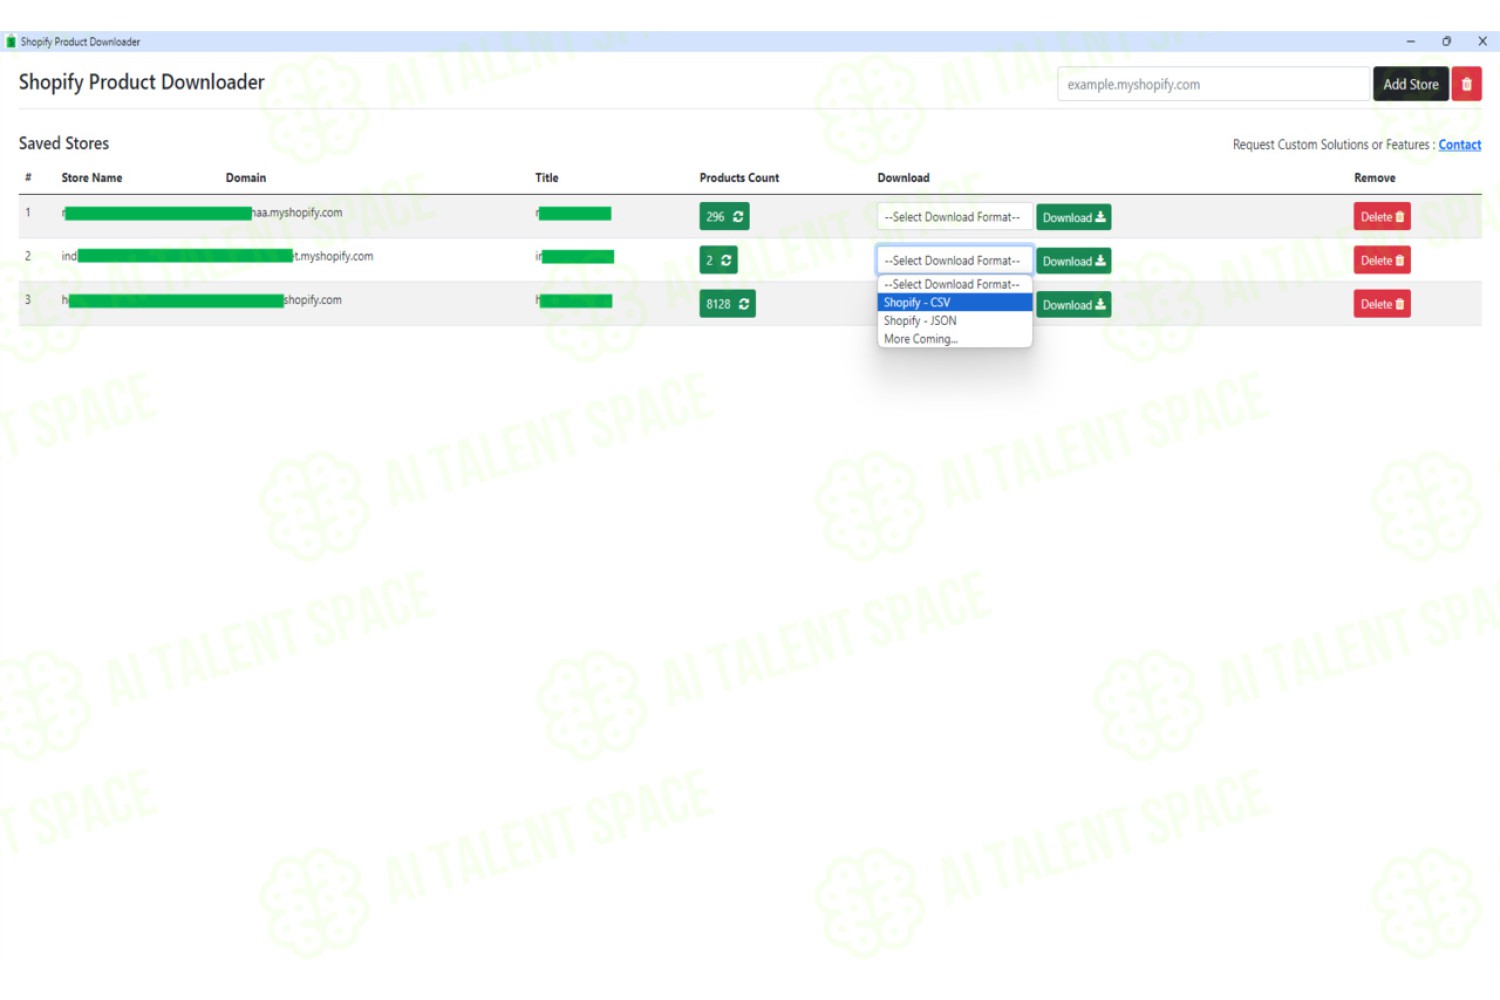Delete the store in row 2
This screenshot has height=1000, width=1500.
(x=1382, y=260)
